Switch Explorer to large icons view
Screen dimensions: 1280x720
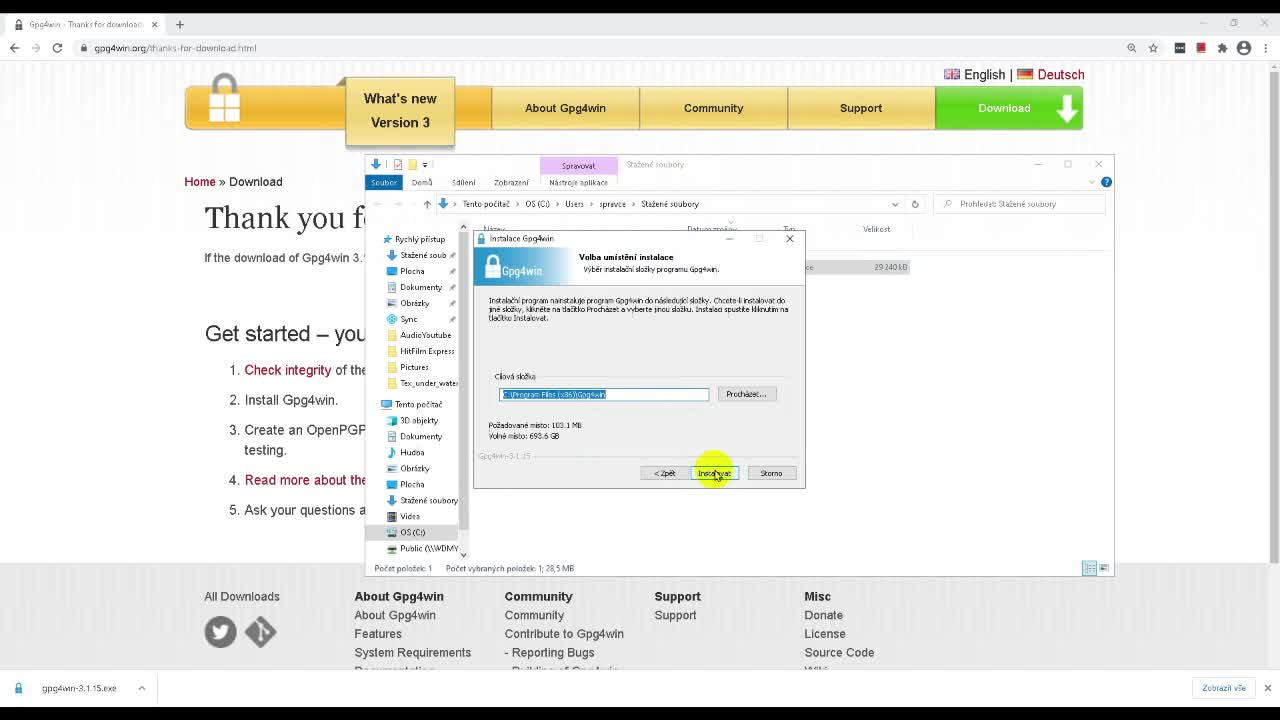1104,568
